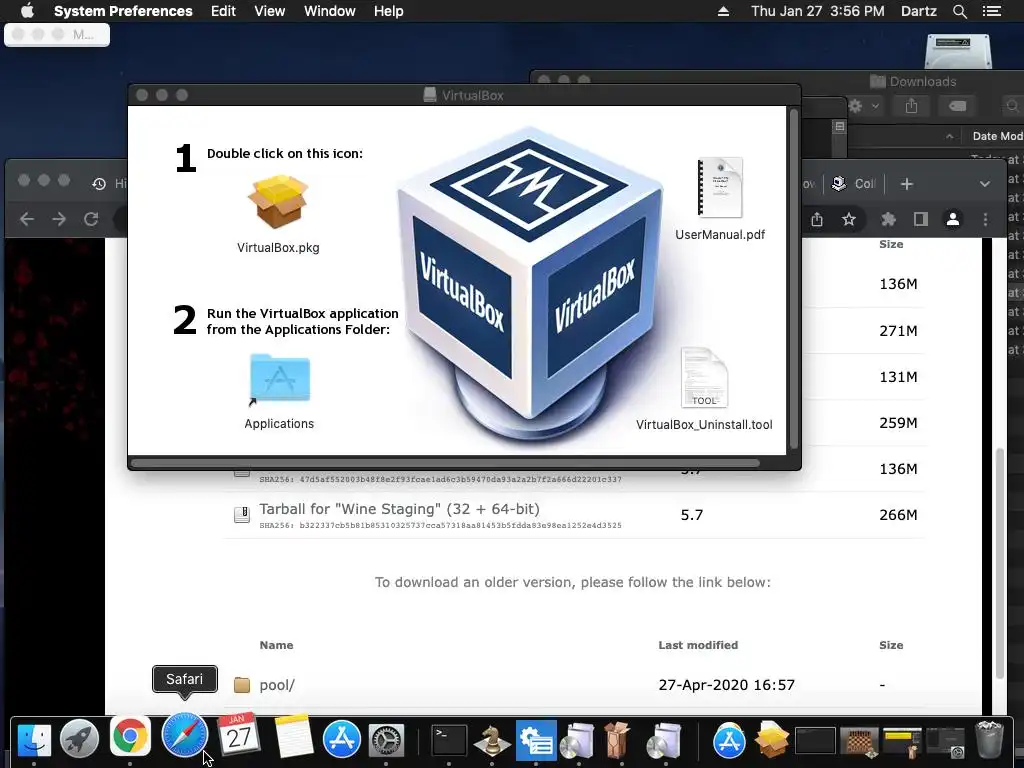This screenshot has width=1024, height=768.
Task: Open Notes app in the Dock
Action: pos(293,737)
